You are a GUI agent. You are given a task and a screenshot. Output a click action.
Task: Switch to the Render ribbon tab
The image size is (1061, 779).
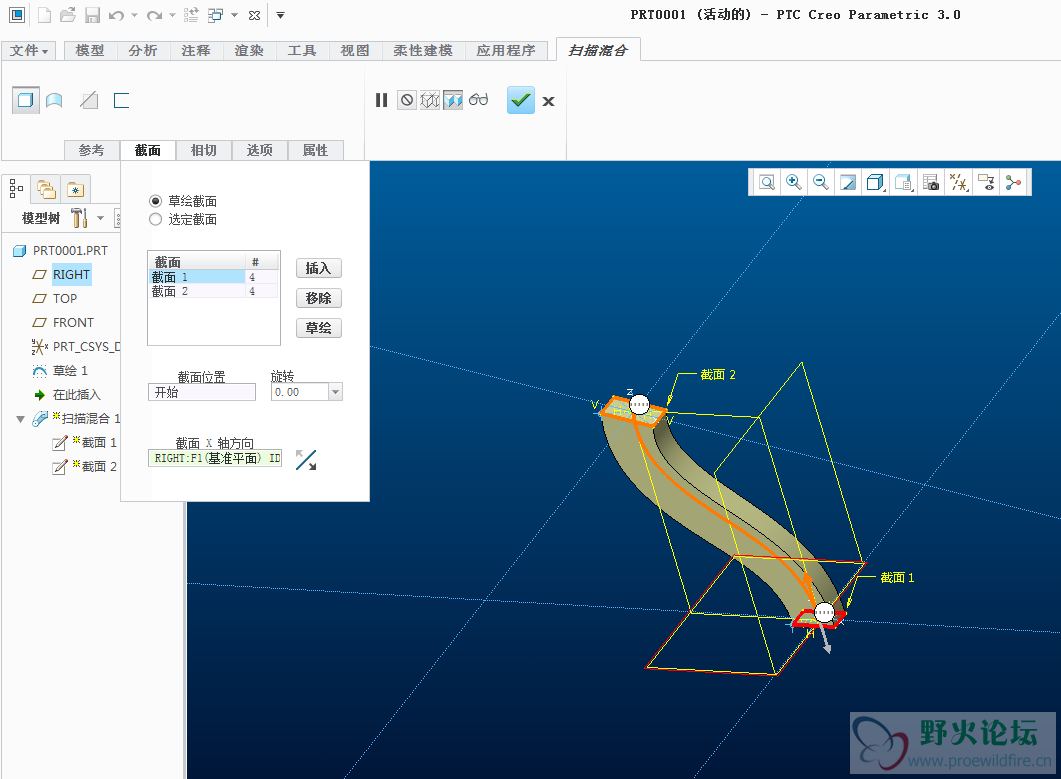[249, 51]
